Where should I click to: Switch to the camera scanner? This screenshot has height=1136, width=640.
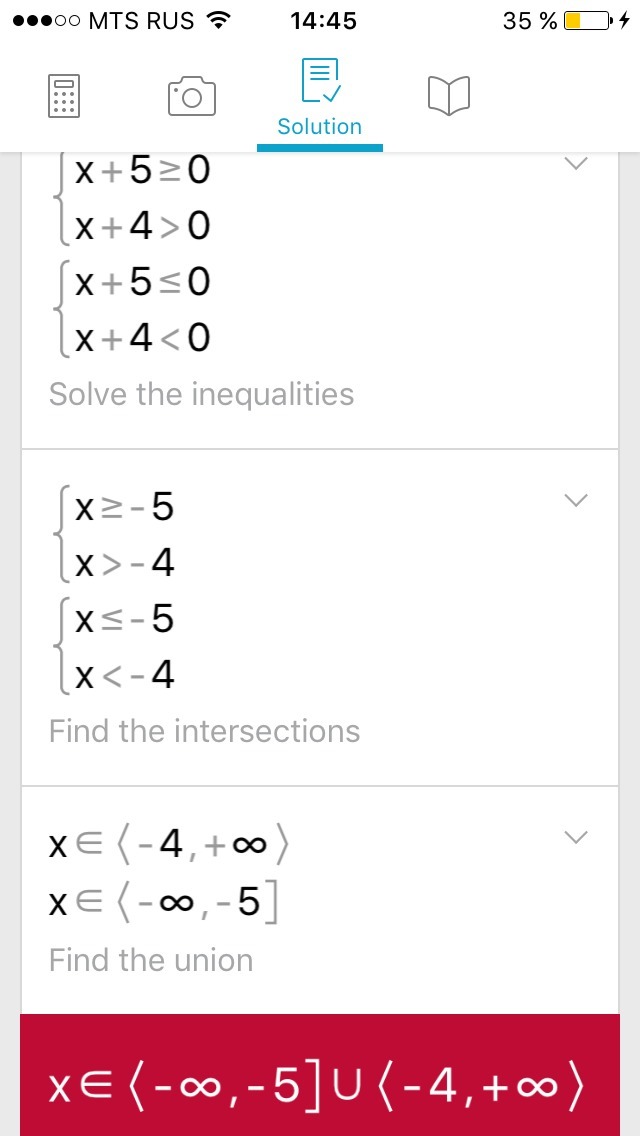coord(192,96)
